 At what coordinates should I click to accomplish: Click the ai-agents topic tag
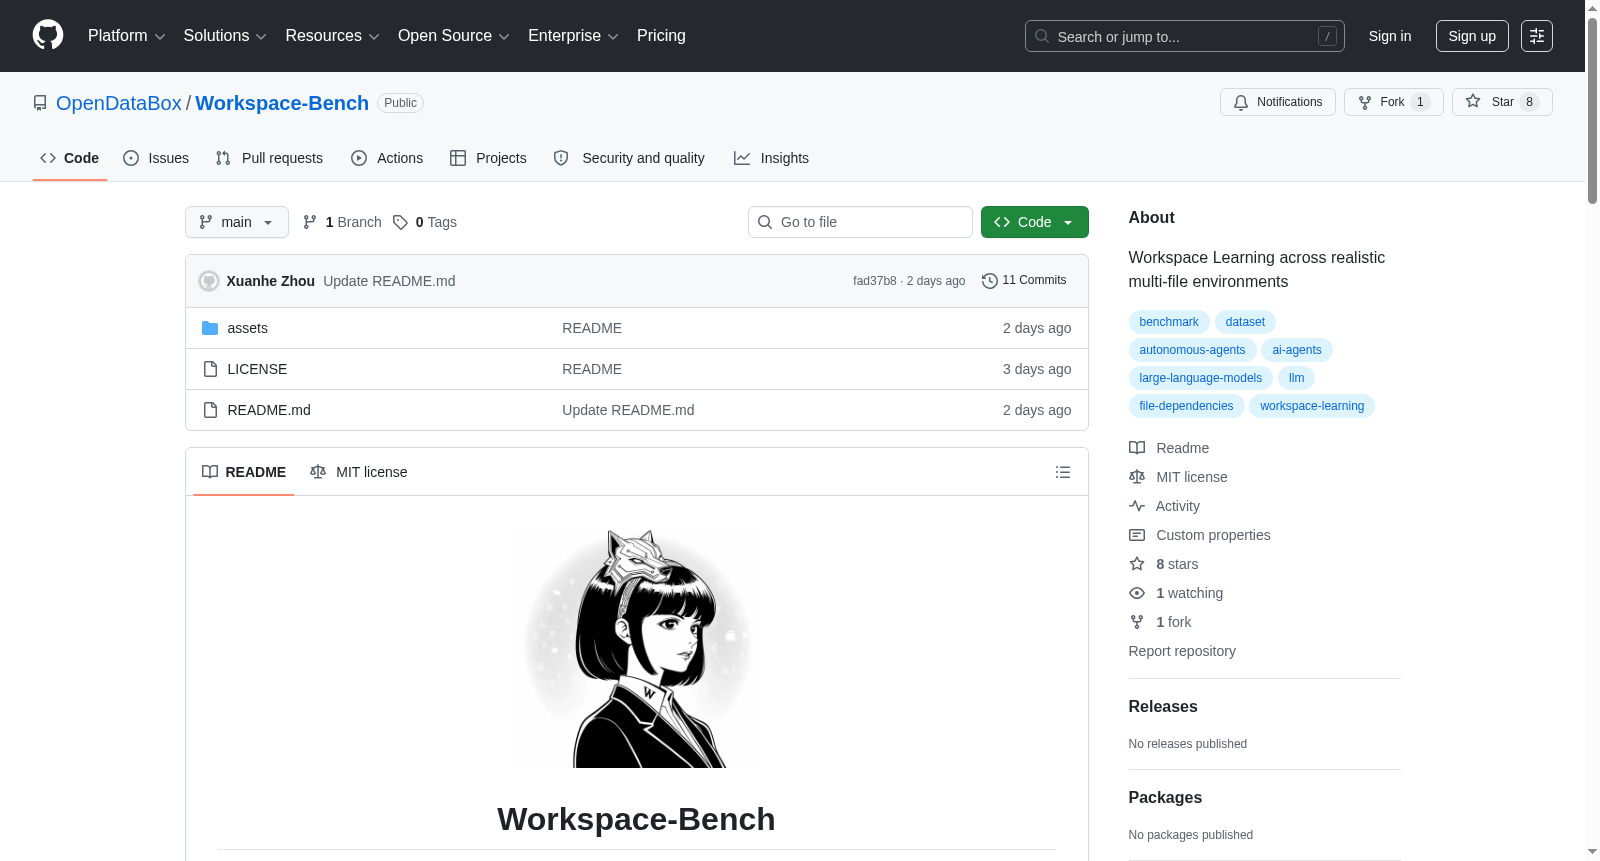coord(1296,350)
